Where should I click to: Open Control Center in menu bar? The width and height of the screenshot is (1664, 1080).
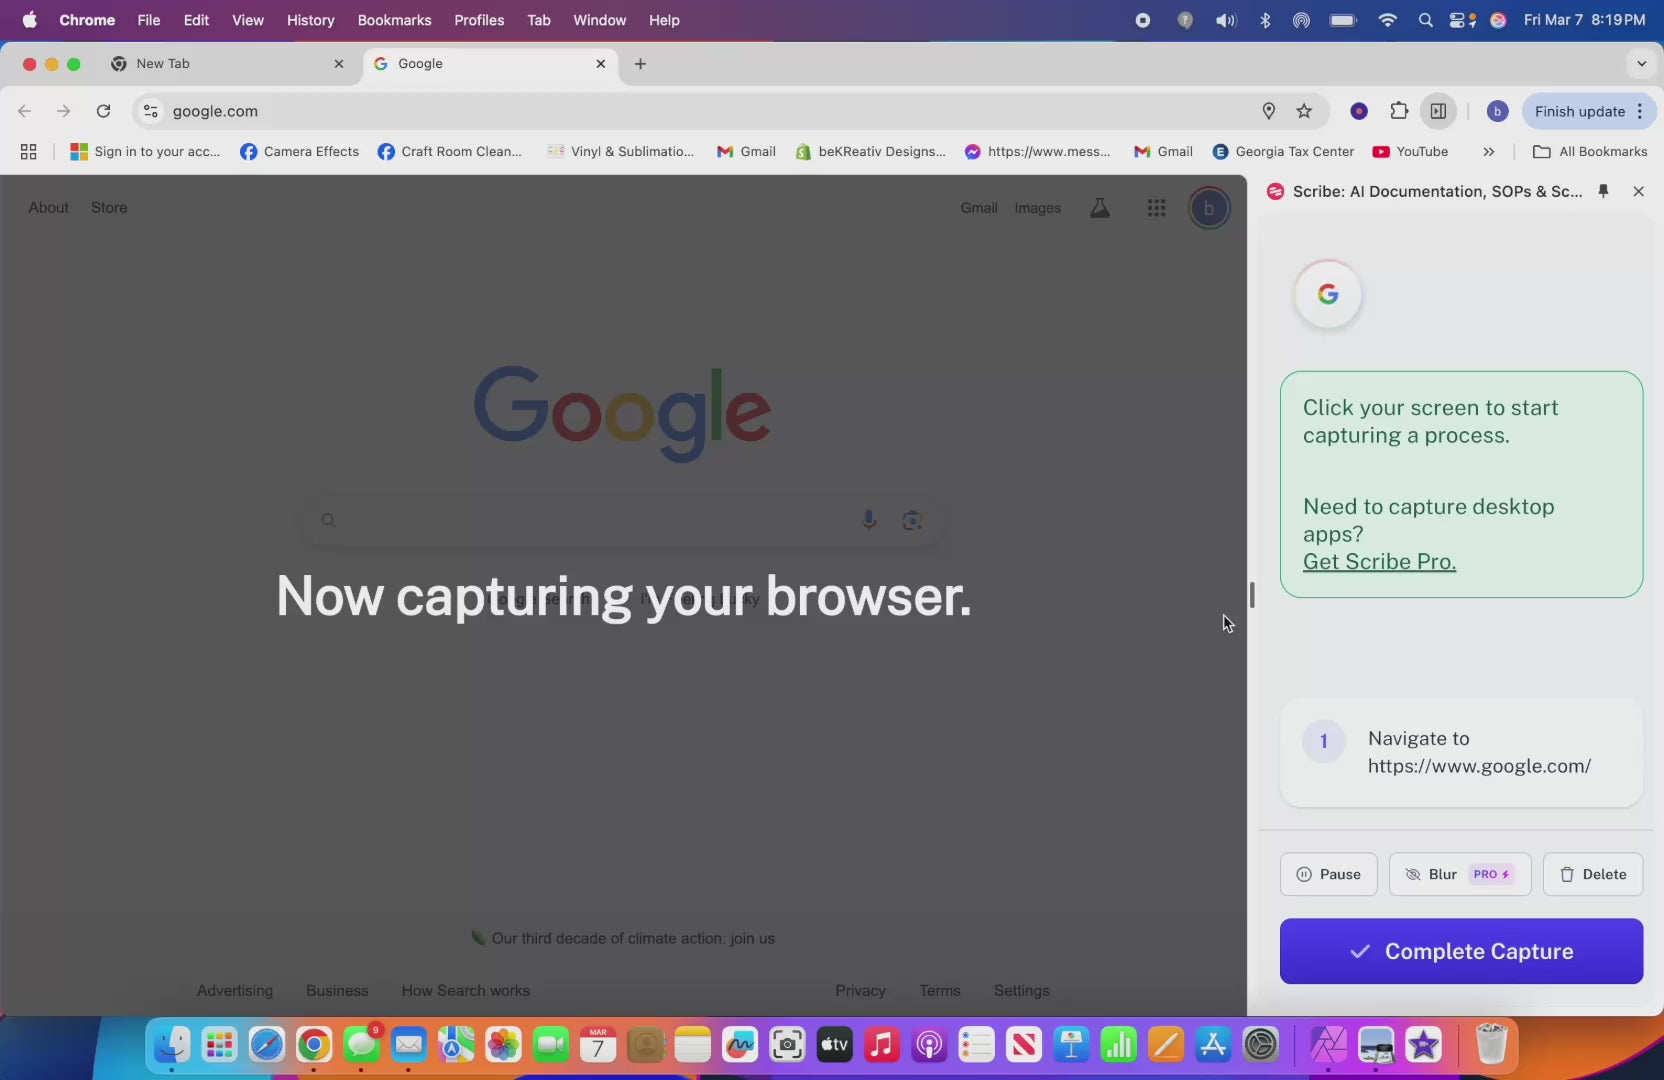click(x=1462, y=20)
